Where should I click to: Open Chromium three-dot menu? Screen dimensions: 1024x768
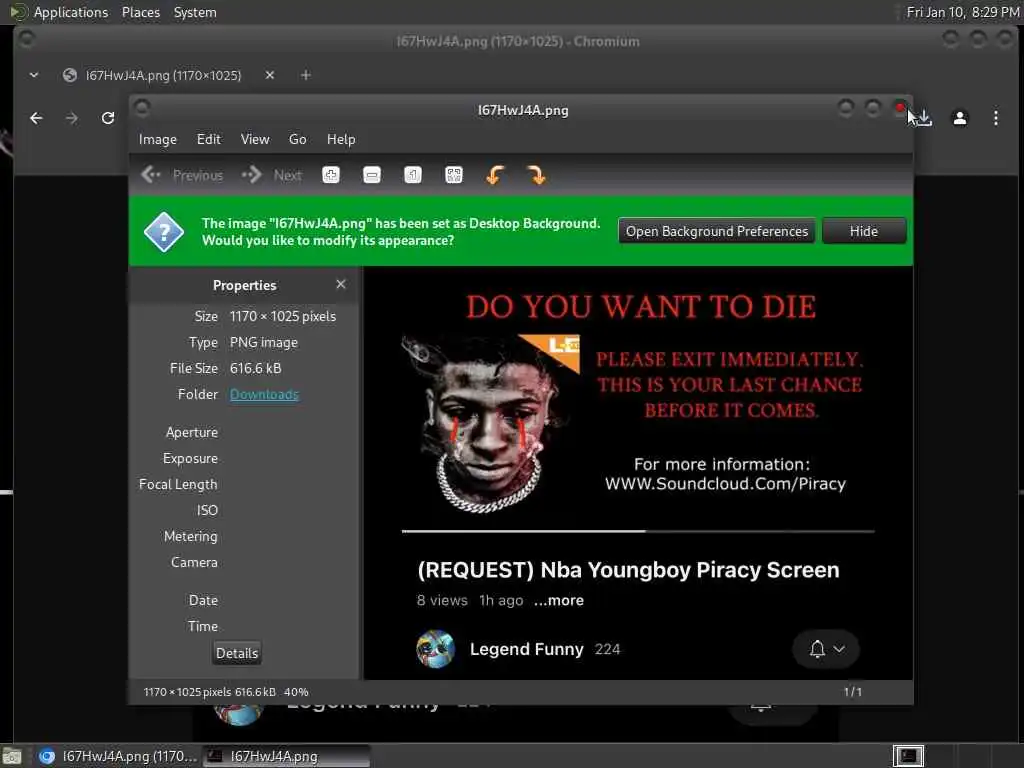995,118
